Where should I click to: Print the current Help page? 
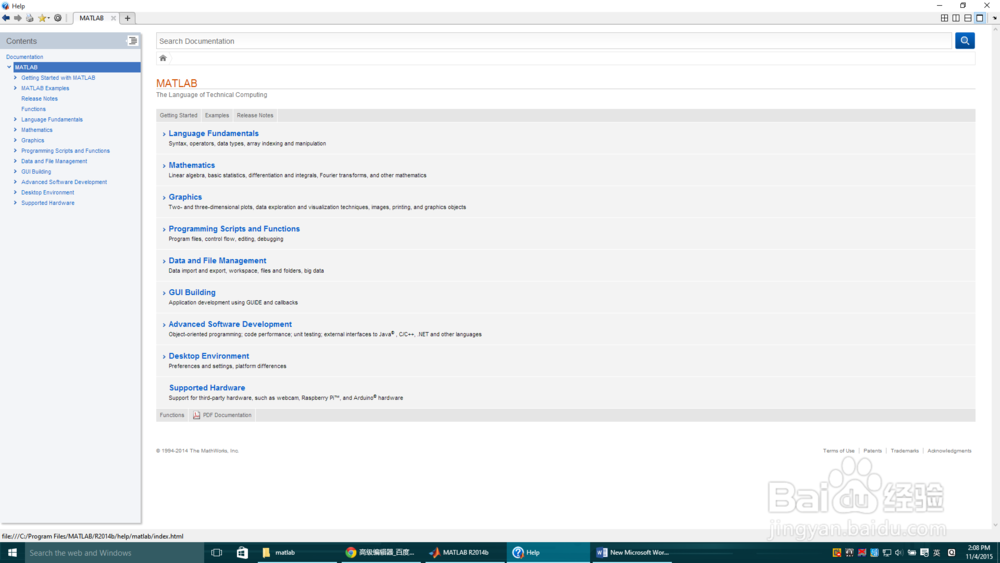coord(30,18)
